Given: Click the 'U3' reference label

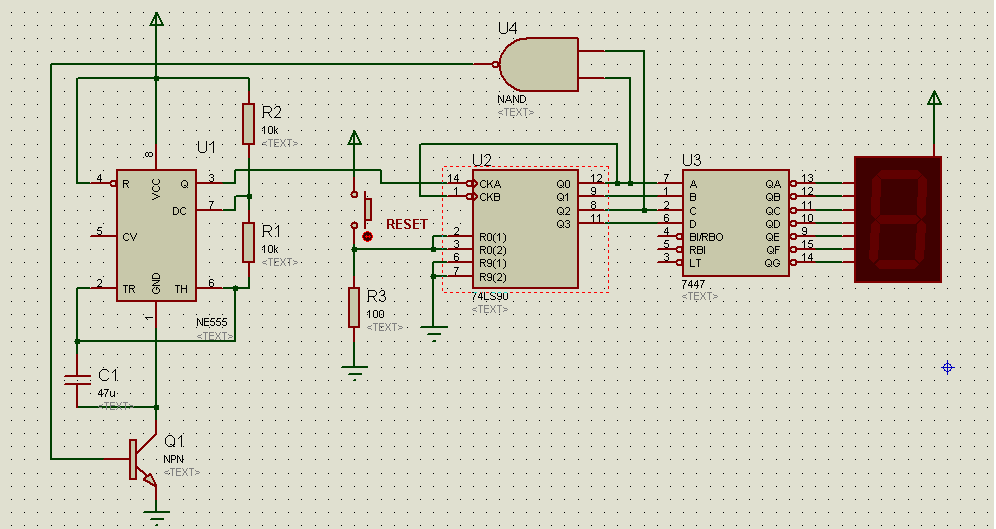Looking at the screenshot, I should tap(692, 160).
